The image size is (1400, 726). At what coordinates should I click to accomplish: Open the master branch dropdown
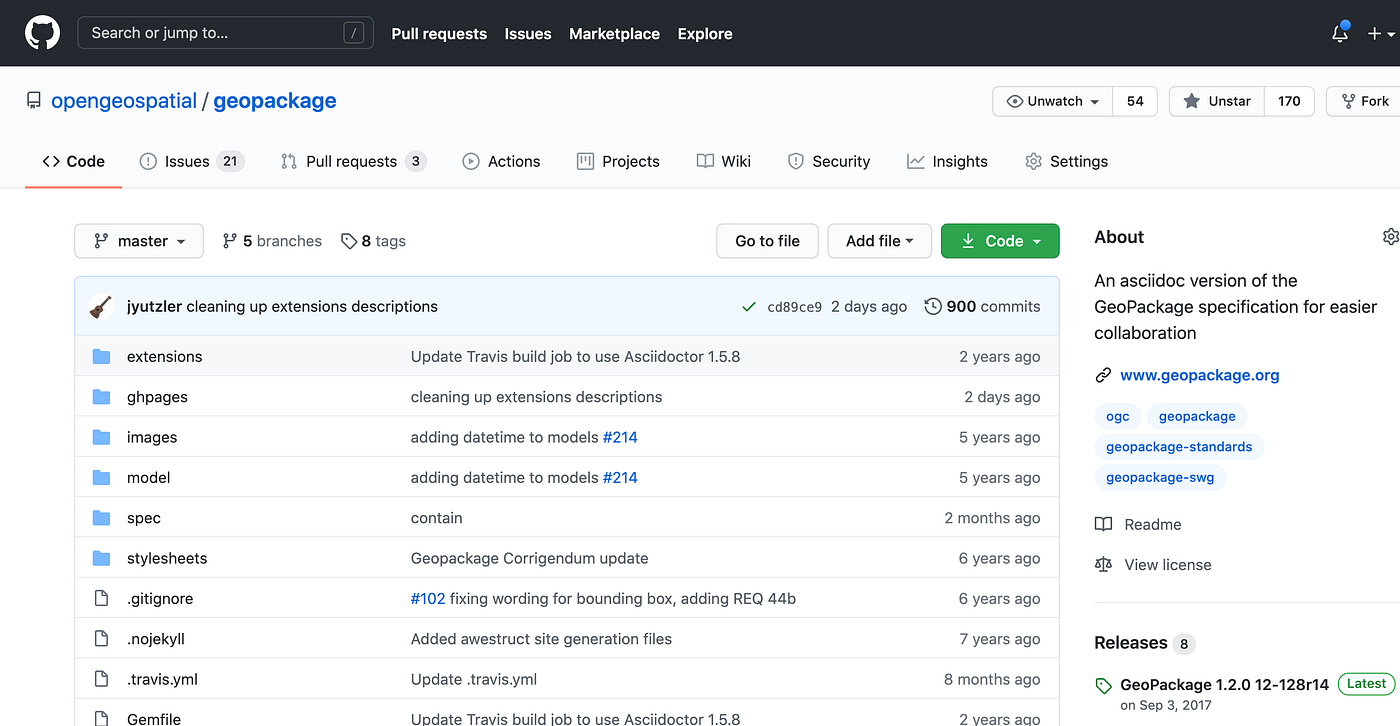pyautogui.click(x=139, y=241)
